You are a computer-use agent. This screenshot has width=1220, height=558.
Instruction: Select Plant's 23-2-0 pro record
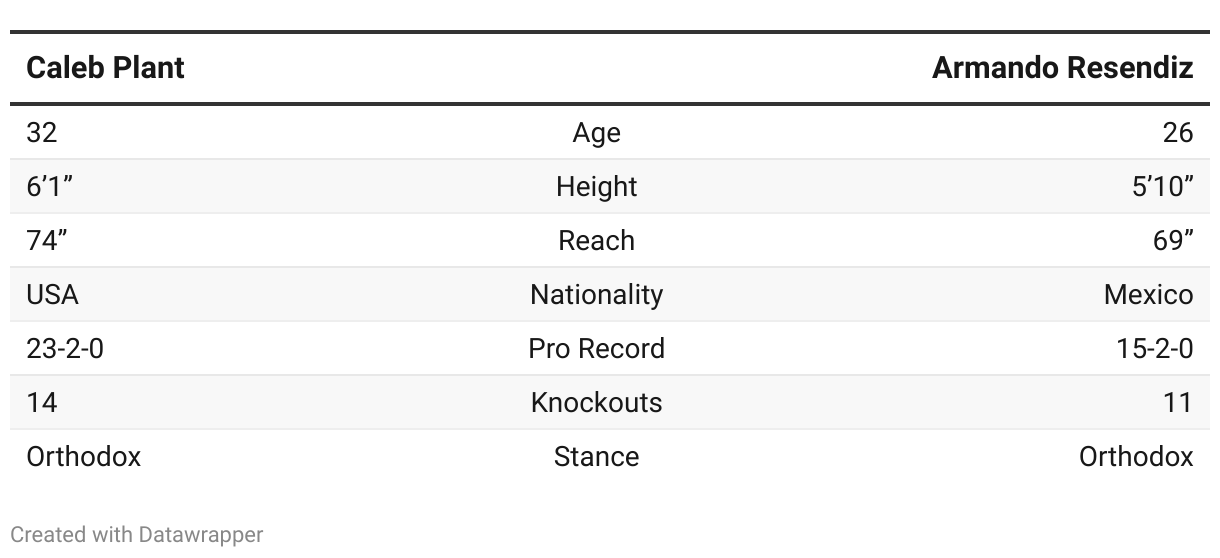pyautogui.click(x=65, y=349)
